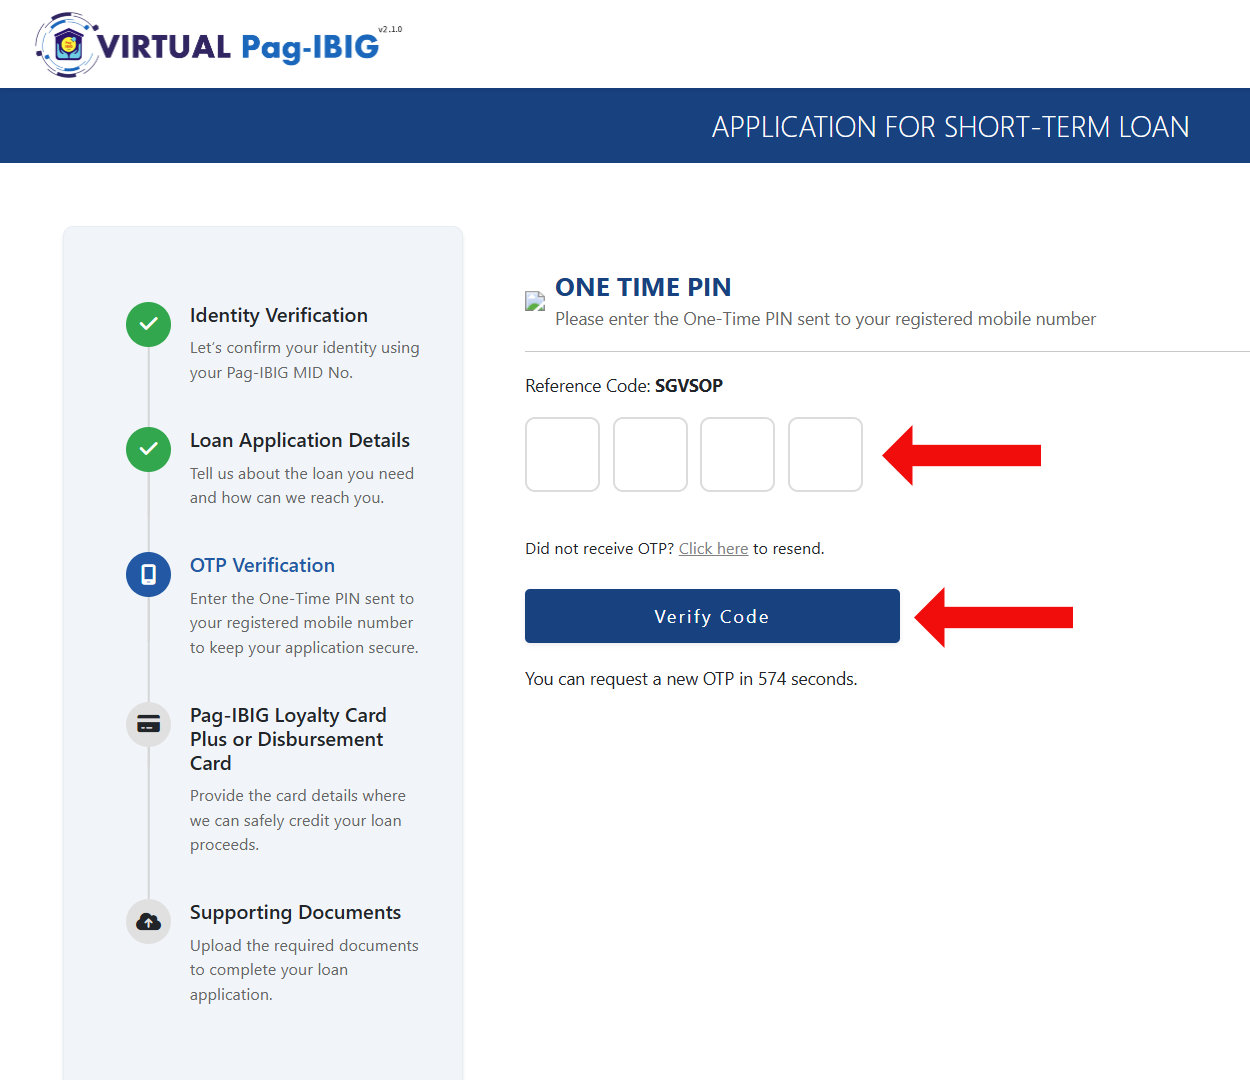Focus the second OTP digit box
This screenshot has width=1250, height=1080.
(x=650, y=454)
